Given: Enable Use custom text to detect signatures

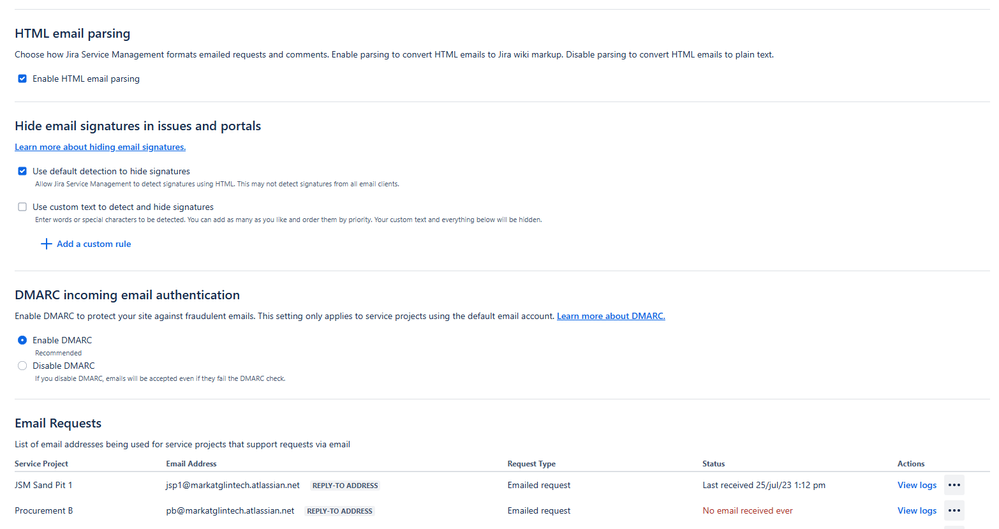Looking at the screenshot, I should point(22,207).
